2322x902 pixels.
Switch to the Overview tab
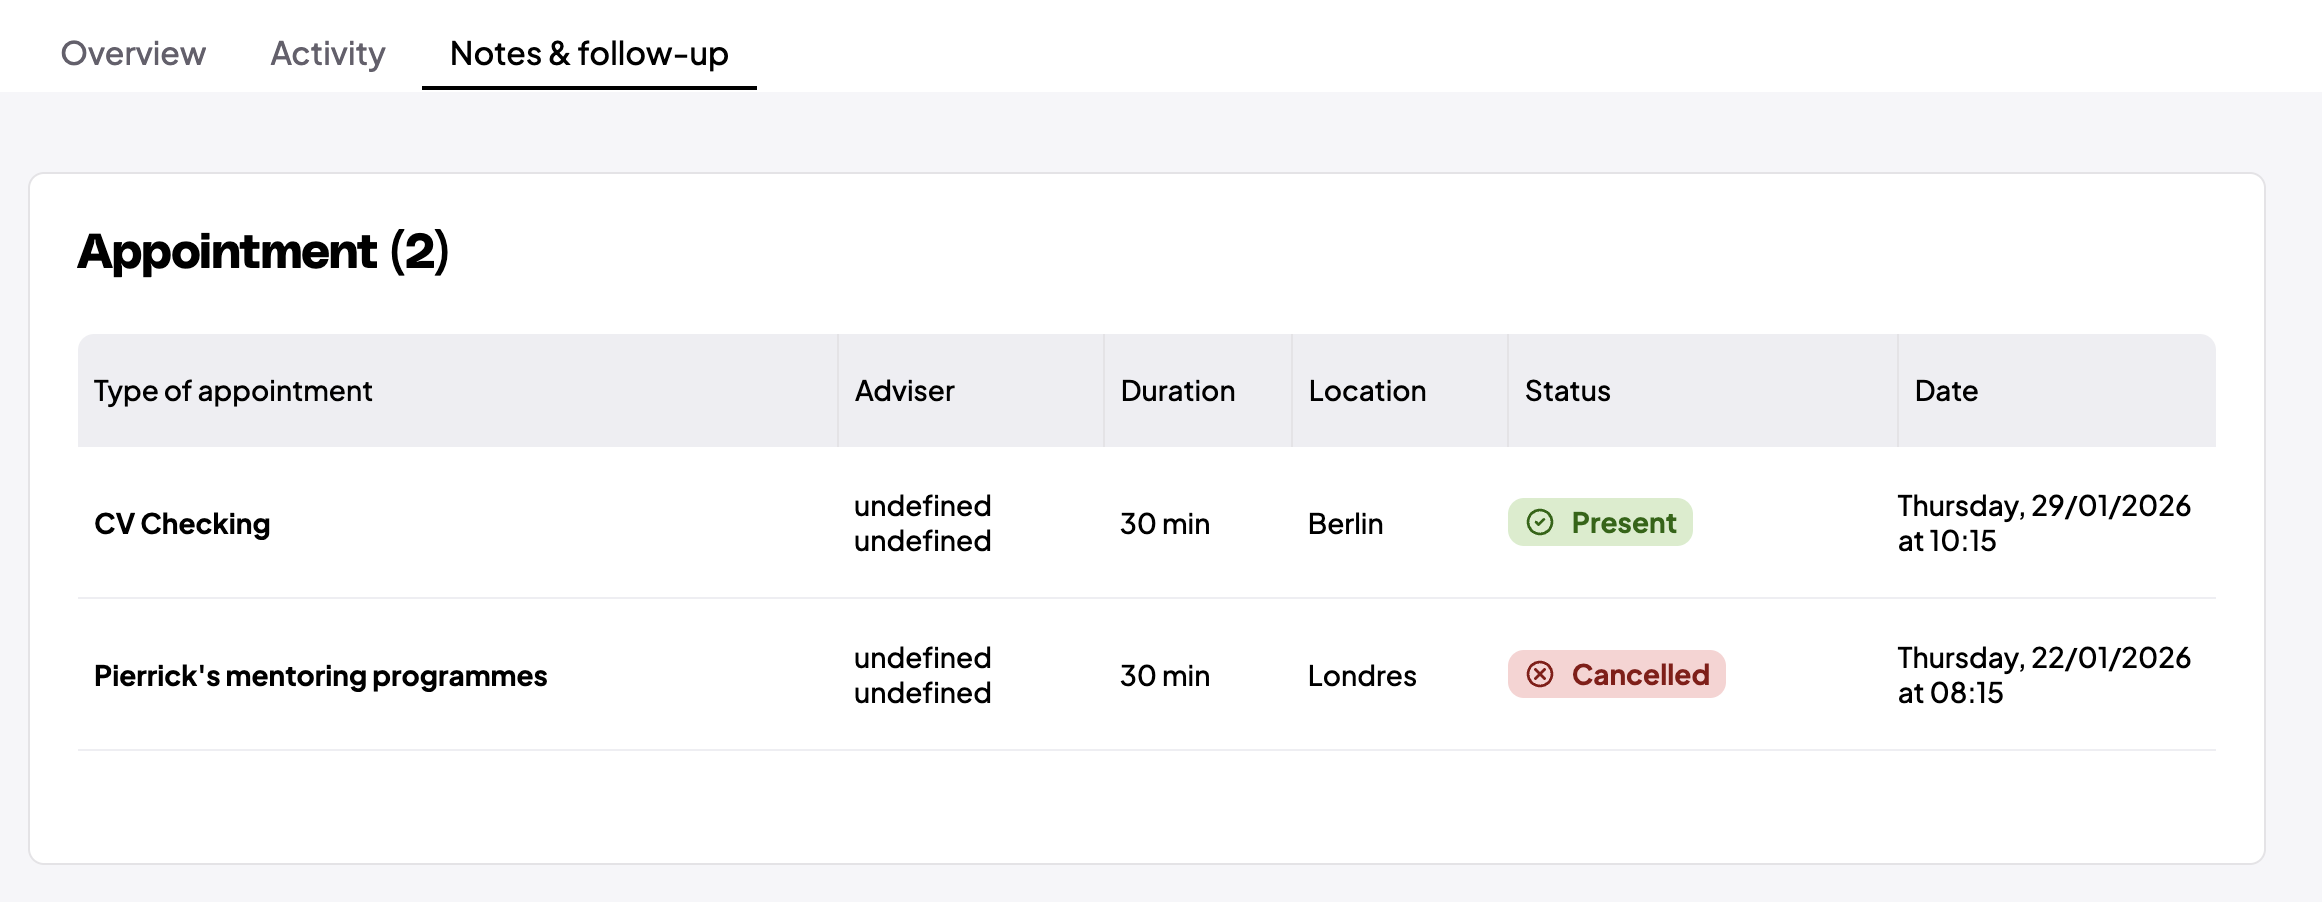pyautogui.click(x=133, y=53)
